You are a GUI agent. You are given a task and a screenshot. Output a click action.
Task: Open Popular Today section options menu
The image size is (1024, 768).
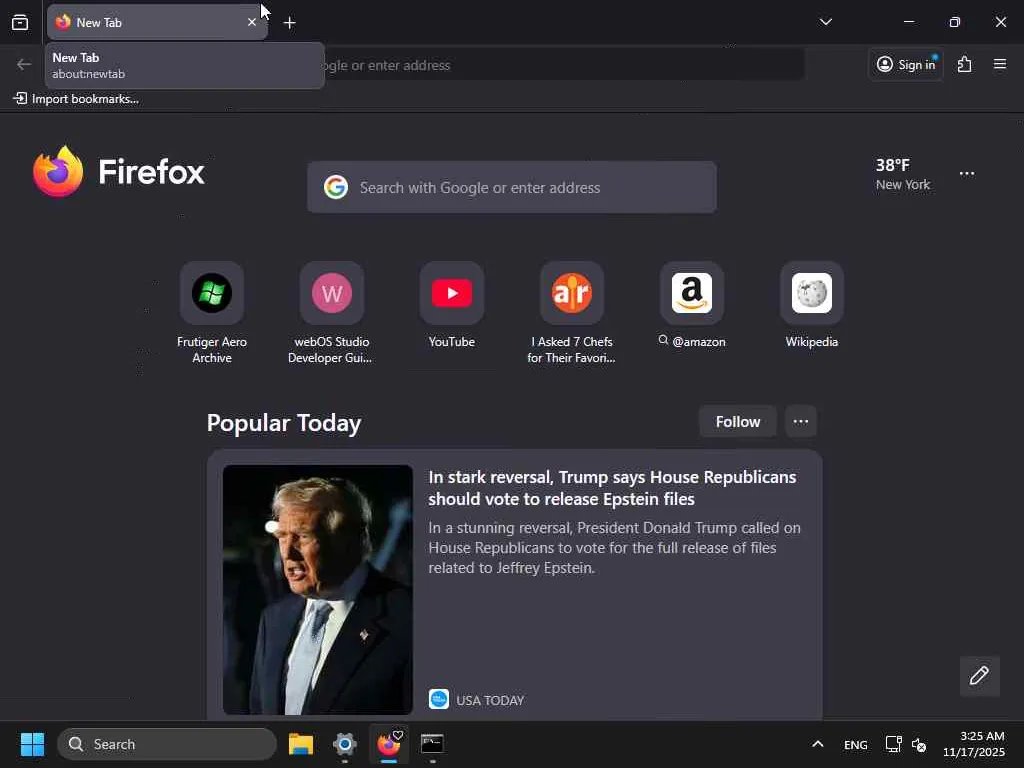[801, 422]
